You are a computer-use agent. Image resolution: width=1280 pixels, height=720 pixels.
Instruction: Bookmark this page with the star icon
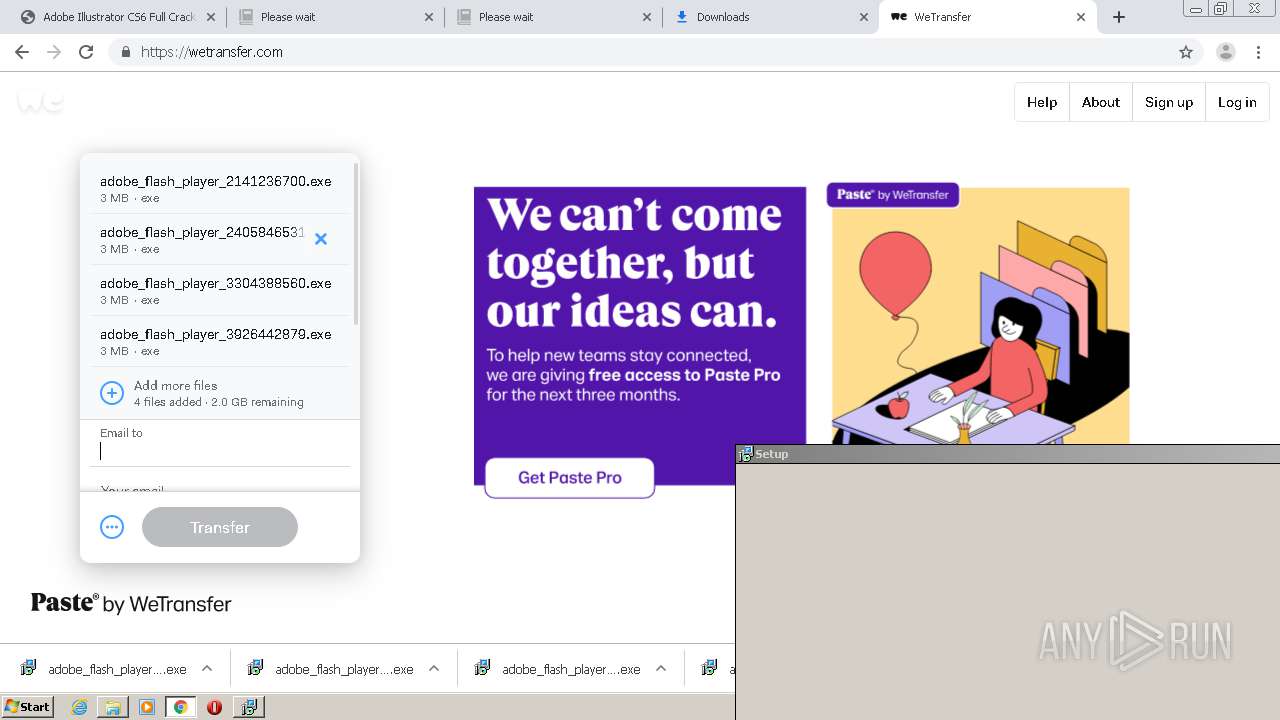pos(1186,52)
